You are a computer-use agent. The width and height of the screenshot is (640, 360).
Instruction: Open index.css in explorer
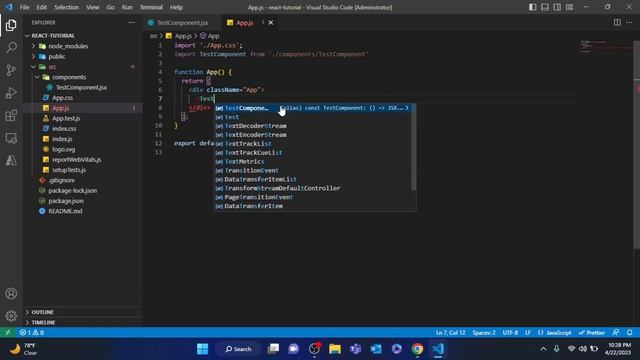click(x=83, y=129)
